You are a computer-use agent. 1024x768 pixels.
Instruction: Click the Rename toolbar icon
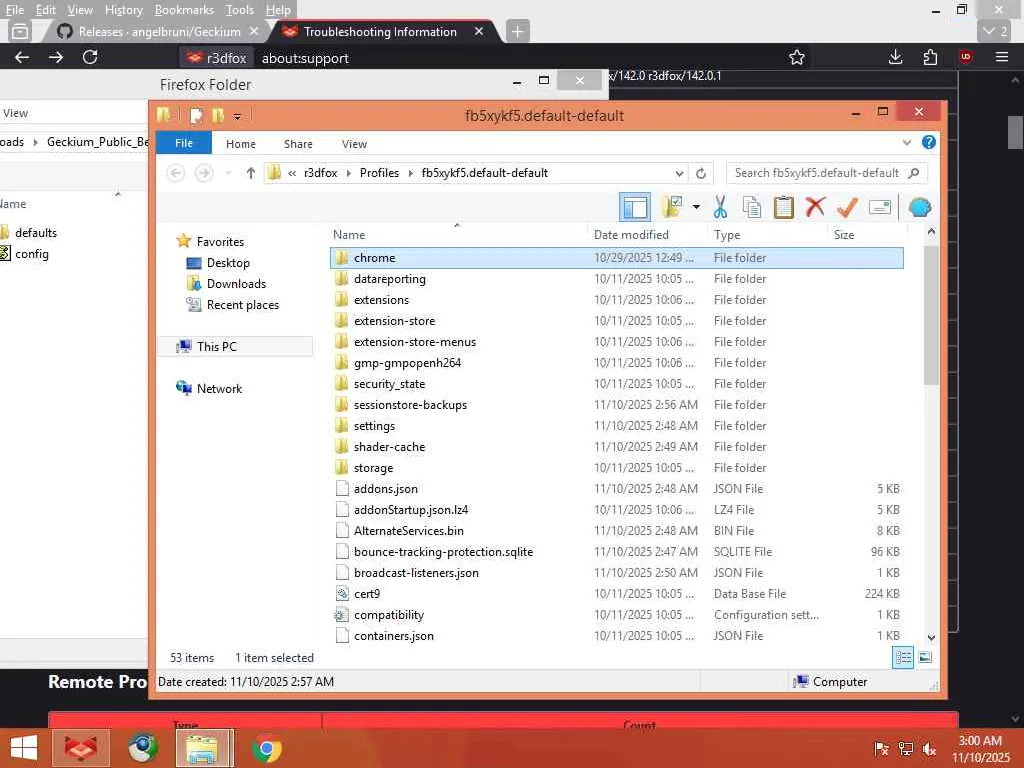tap(880, 207)
